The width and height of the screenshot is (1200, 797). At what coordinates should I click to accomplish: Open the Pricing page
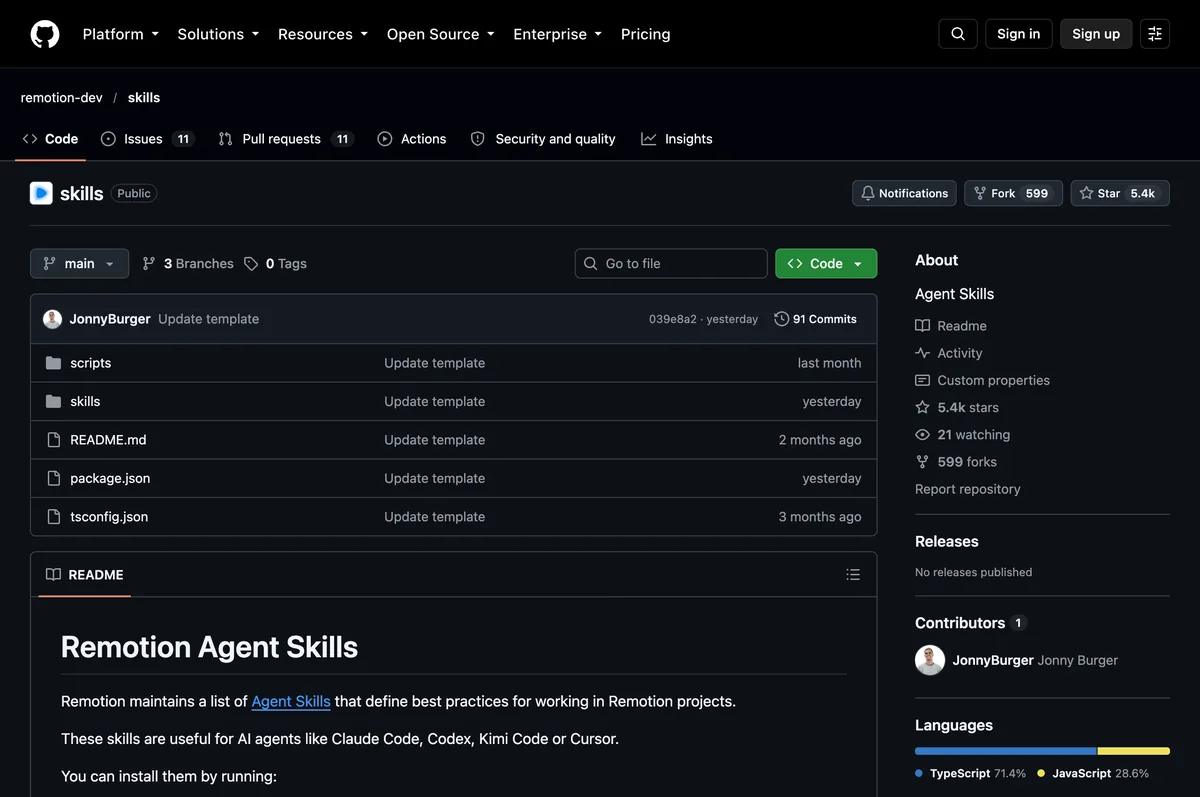(646, 34)
